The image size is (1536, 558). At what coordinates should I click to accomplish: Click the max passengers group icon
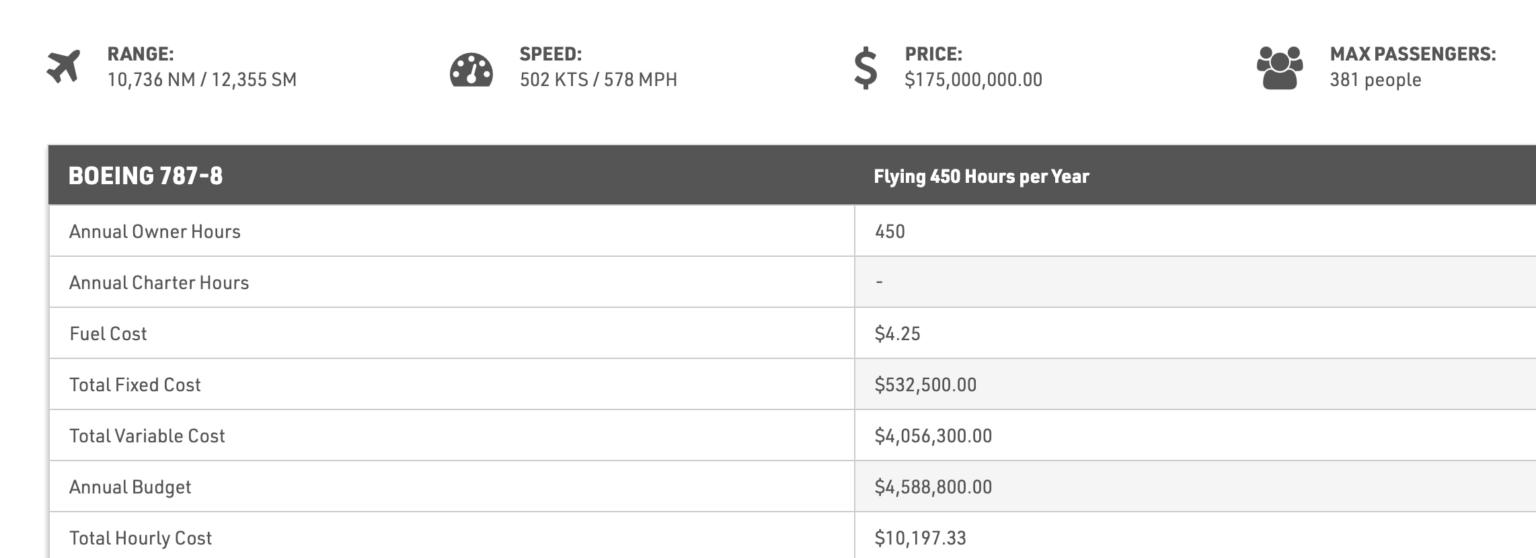click(x=1280, y=68)
